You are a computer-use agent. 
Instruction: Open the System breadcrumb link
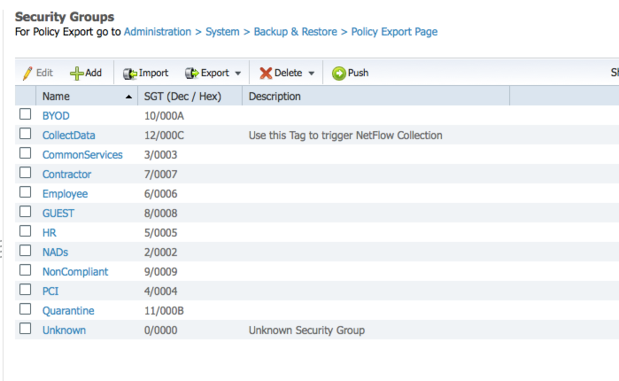point(222,32)
